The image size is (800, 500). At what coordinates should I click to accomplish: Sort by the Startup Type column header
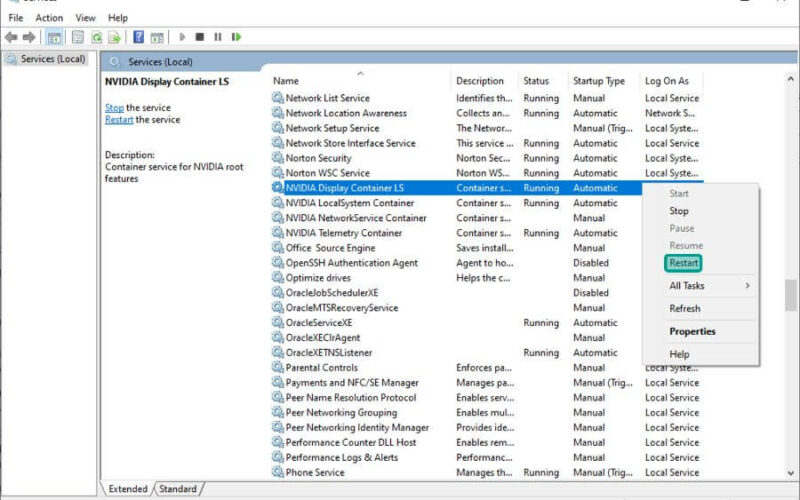(604, 81)
